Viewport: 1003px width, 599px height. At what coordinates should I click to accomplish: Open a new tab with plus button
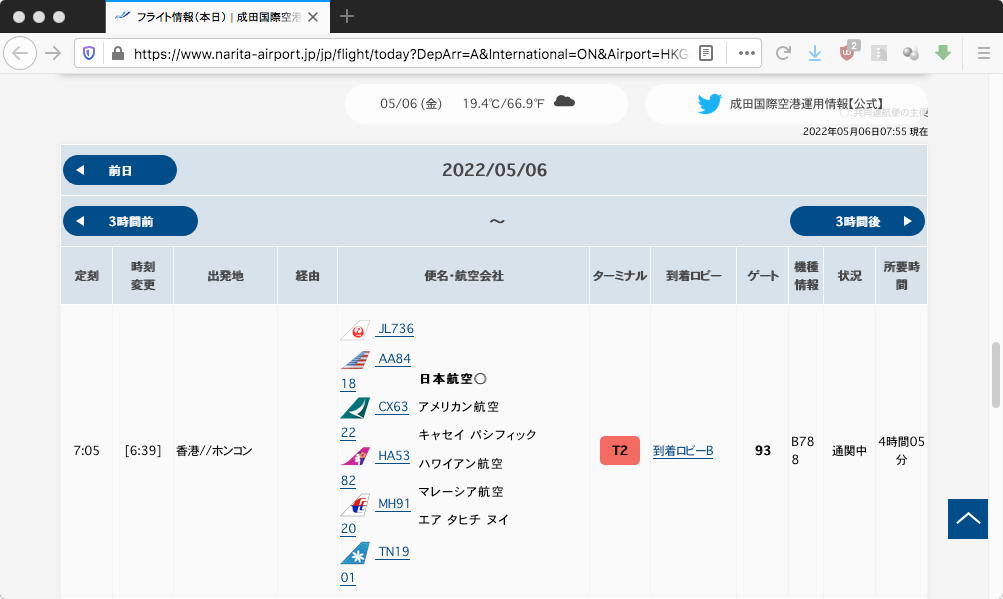coord(347,16)
